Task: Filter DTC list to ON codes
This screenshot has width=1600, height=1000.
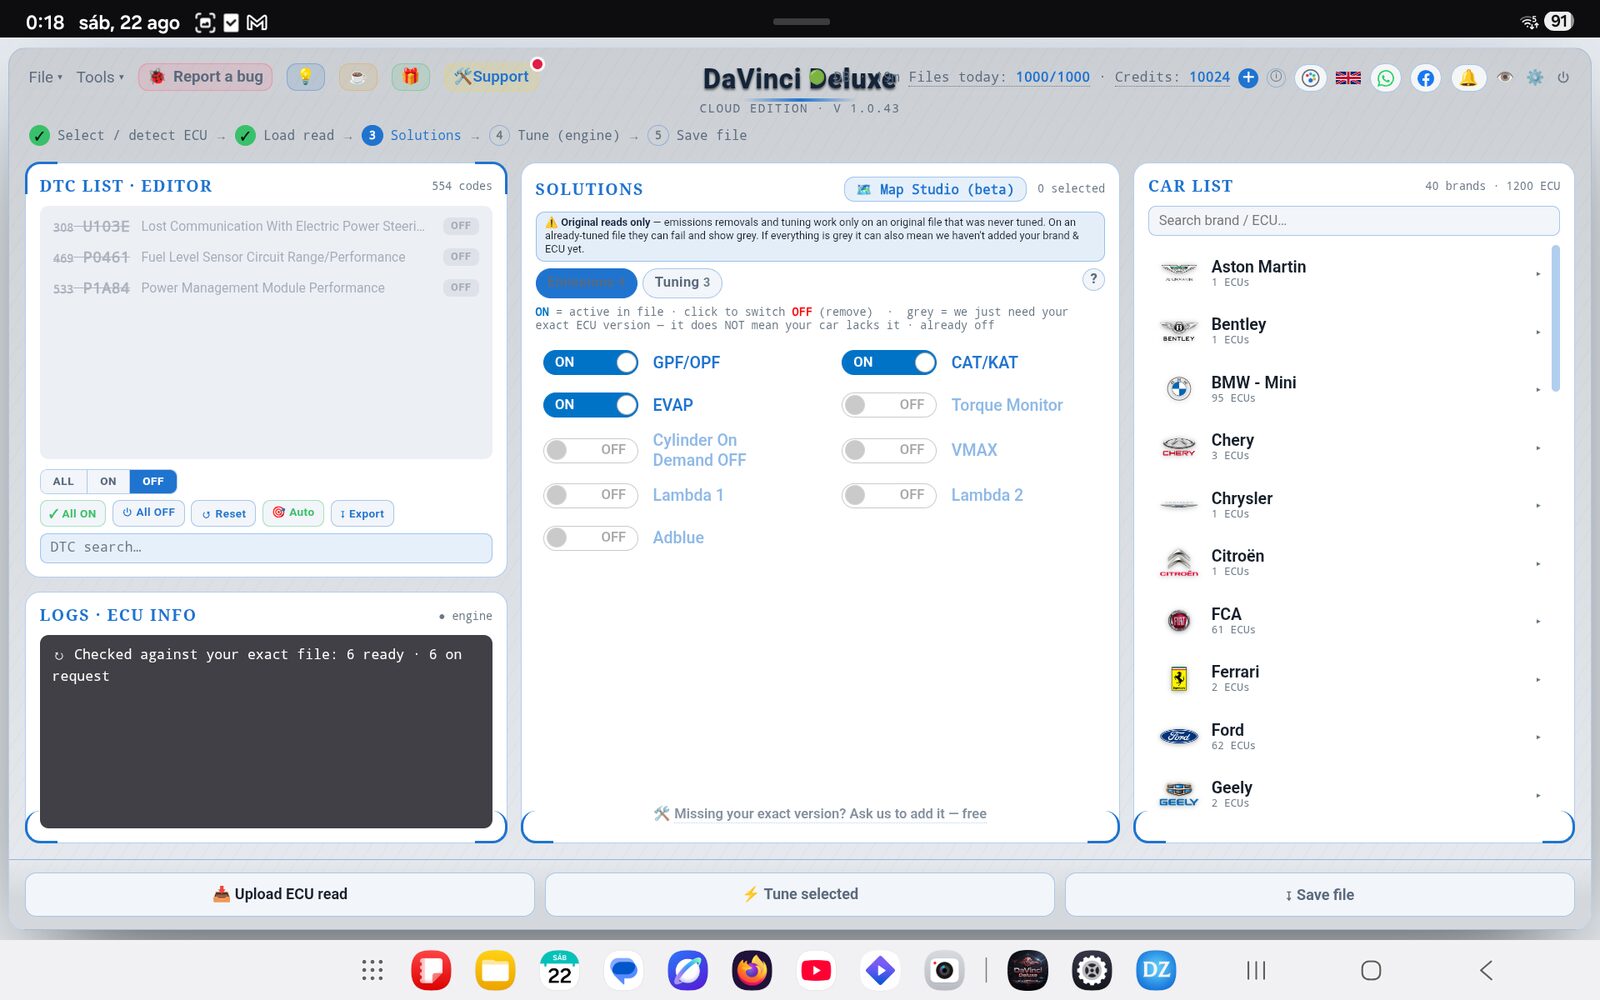Action: pos(108,481)
